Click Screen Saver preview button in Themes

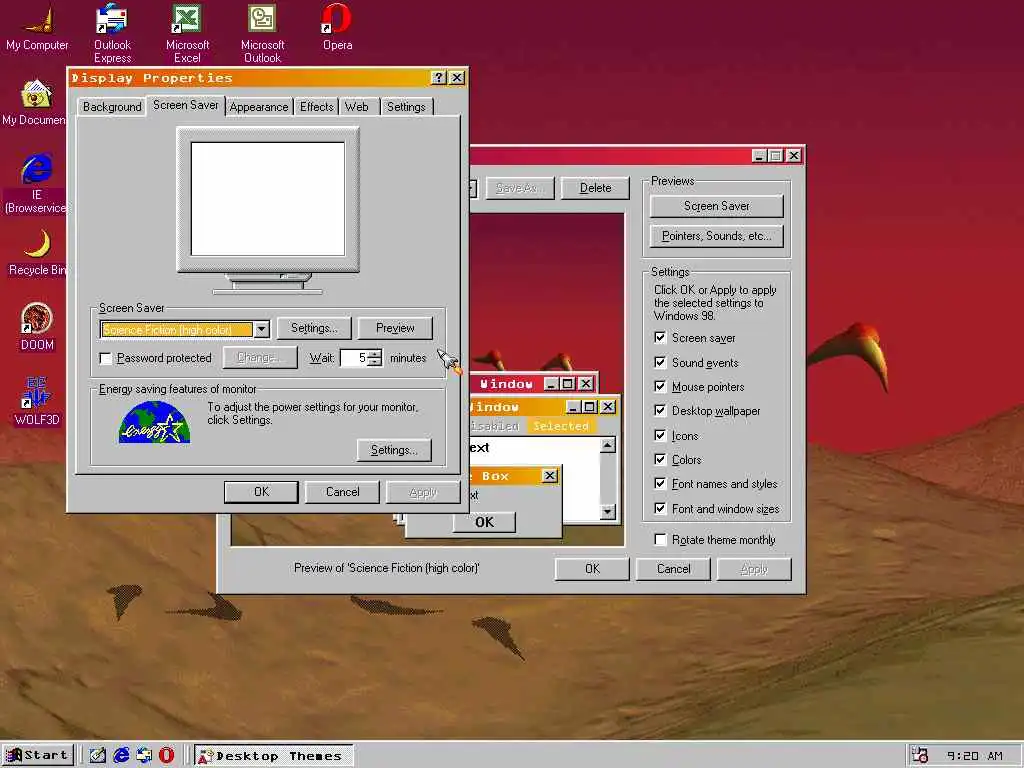coord(716,206)
